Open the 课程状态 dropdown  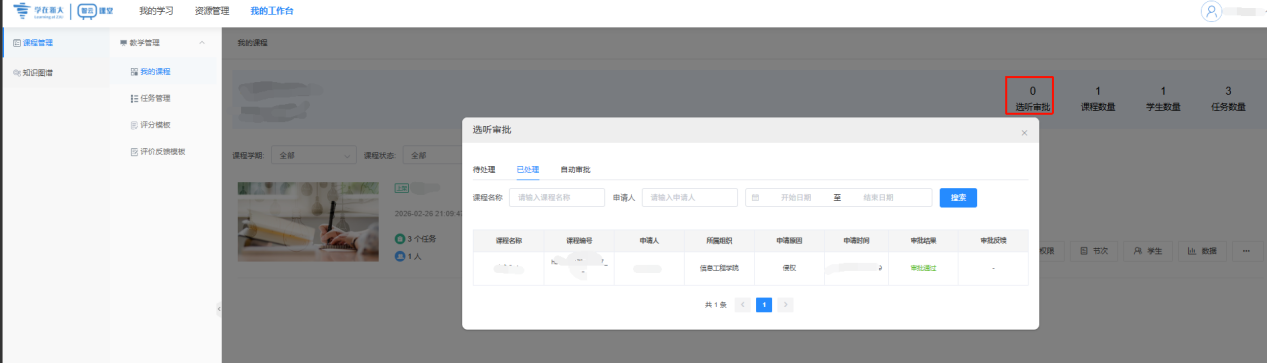coord(432,155)
